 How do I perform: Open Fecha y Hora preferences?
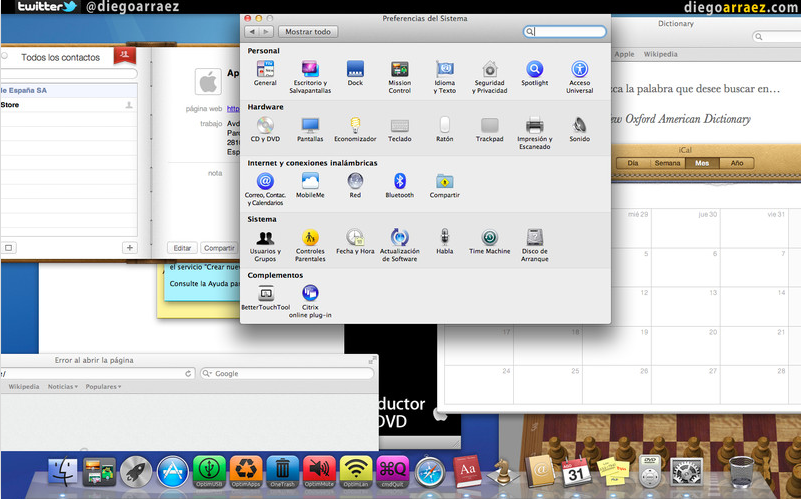[x=355, y=242]
